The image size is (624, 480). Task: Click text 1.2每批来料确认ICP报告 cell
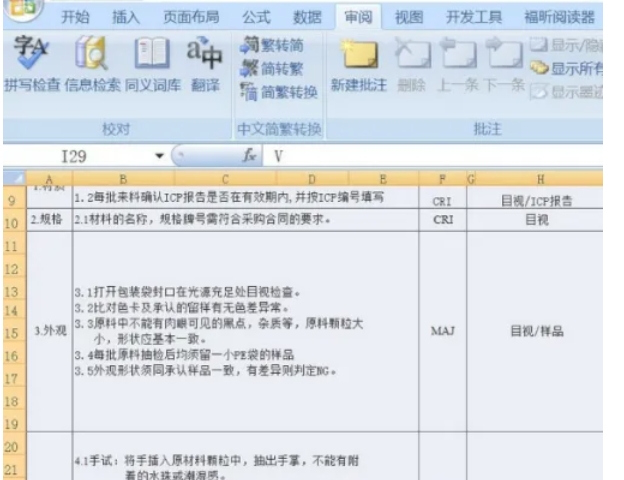pos(246,198)
